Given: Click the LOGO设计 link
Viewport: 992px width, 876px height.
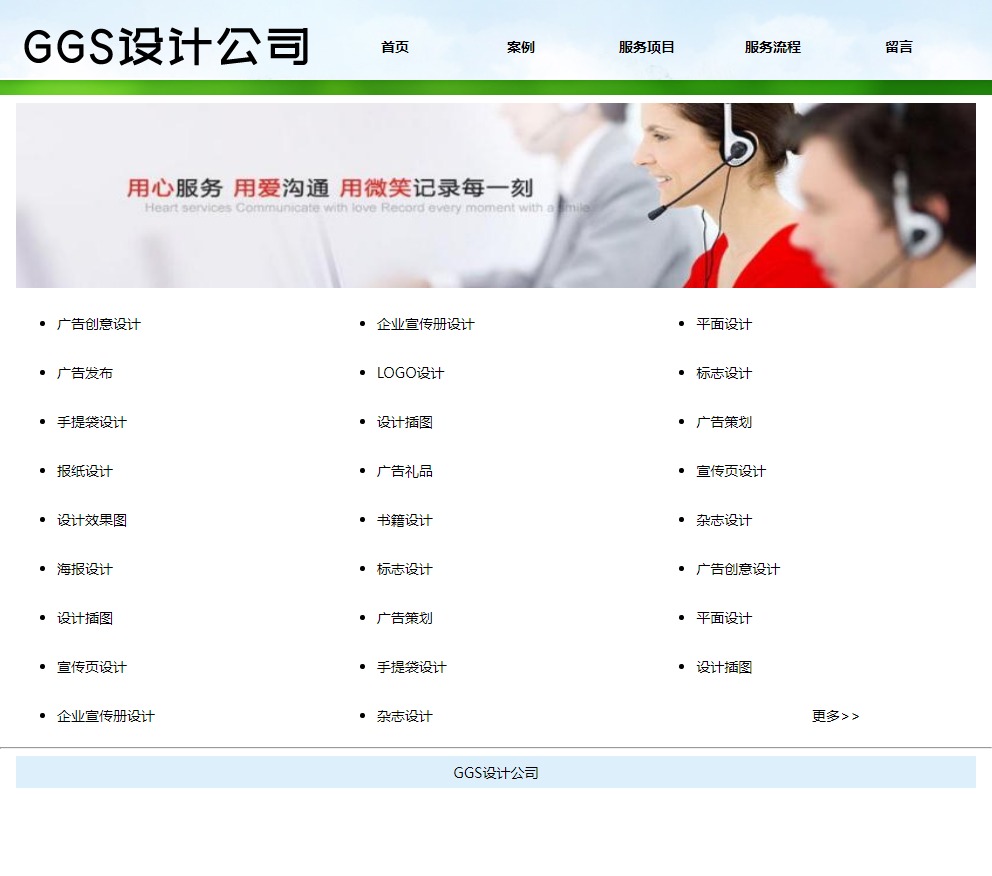Looking at the screenshot, I should pyautogui.click(x=410, y=373).
